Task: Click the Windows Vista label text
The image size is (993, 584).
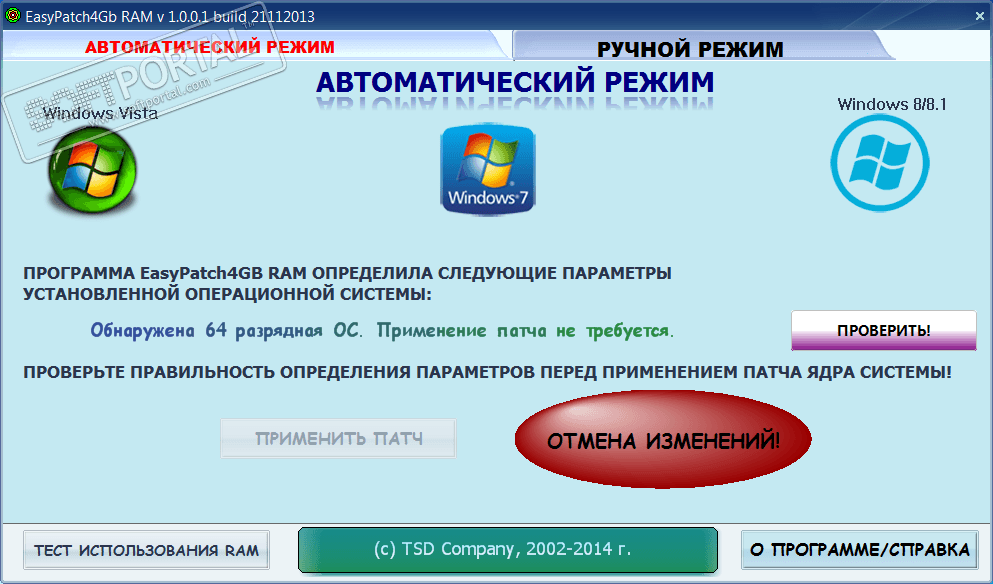Action: tap(100, 113)
